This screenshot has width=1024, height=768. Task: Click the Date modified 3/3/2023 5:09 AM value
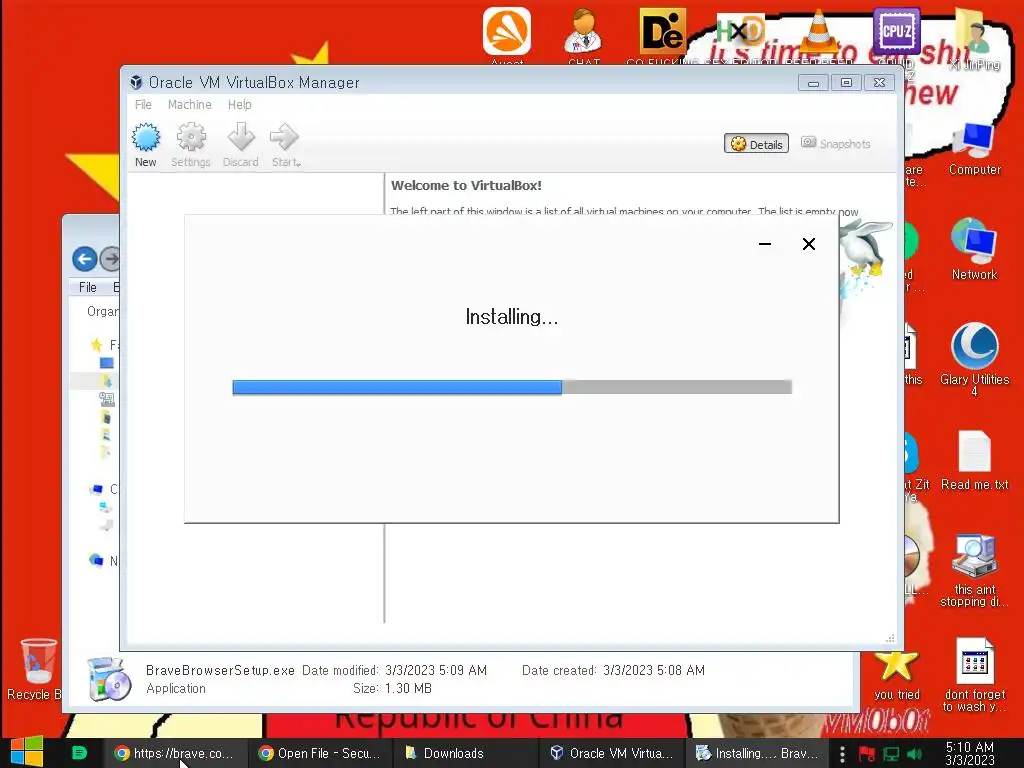(436, 671)
